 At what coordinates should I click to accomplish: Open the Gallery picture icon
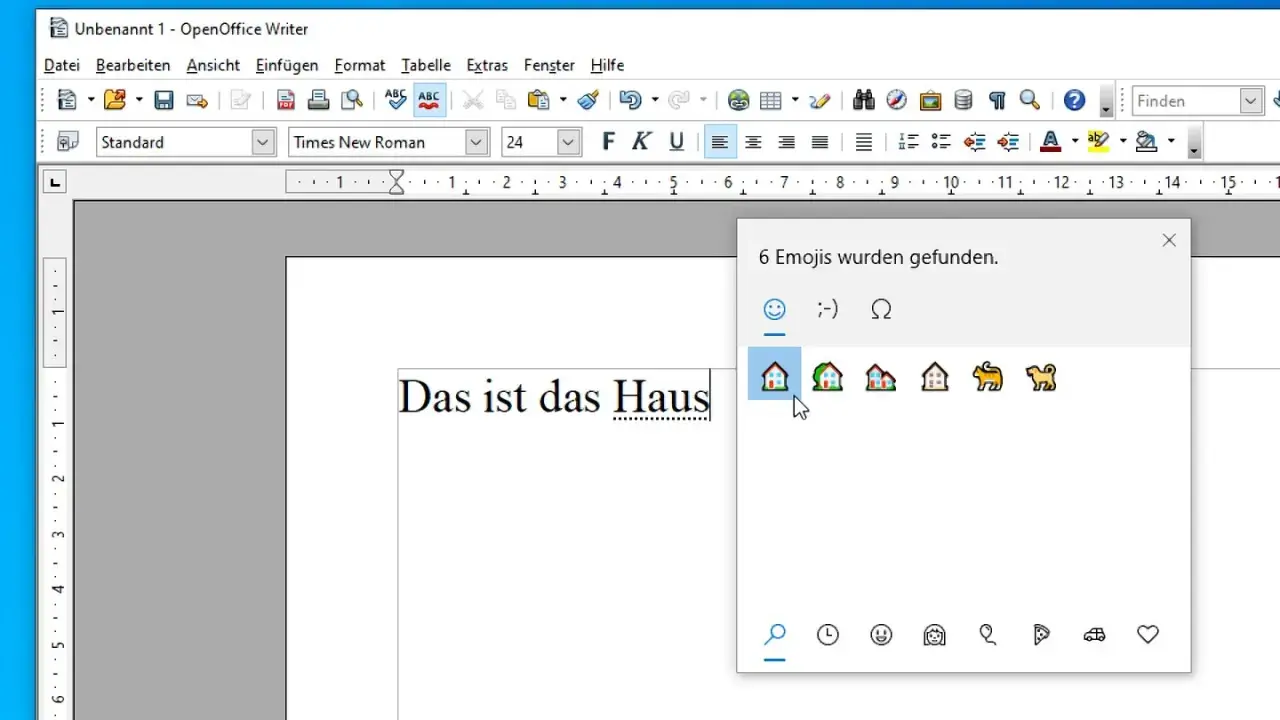pyautogui.click(x=930, y=100)
